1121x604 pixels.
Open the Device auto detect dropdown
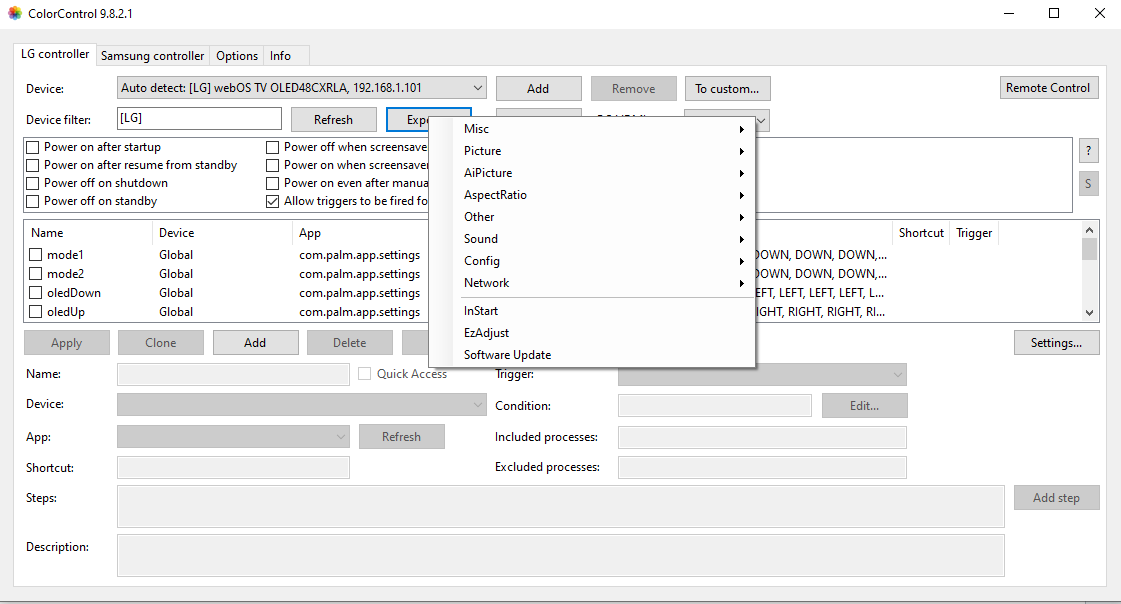(301, 88)
